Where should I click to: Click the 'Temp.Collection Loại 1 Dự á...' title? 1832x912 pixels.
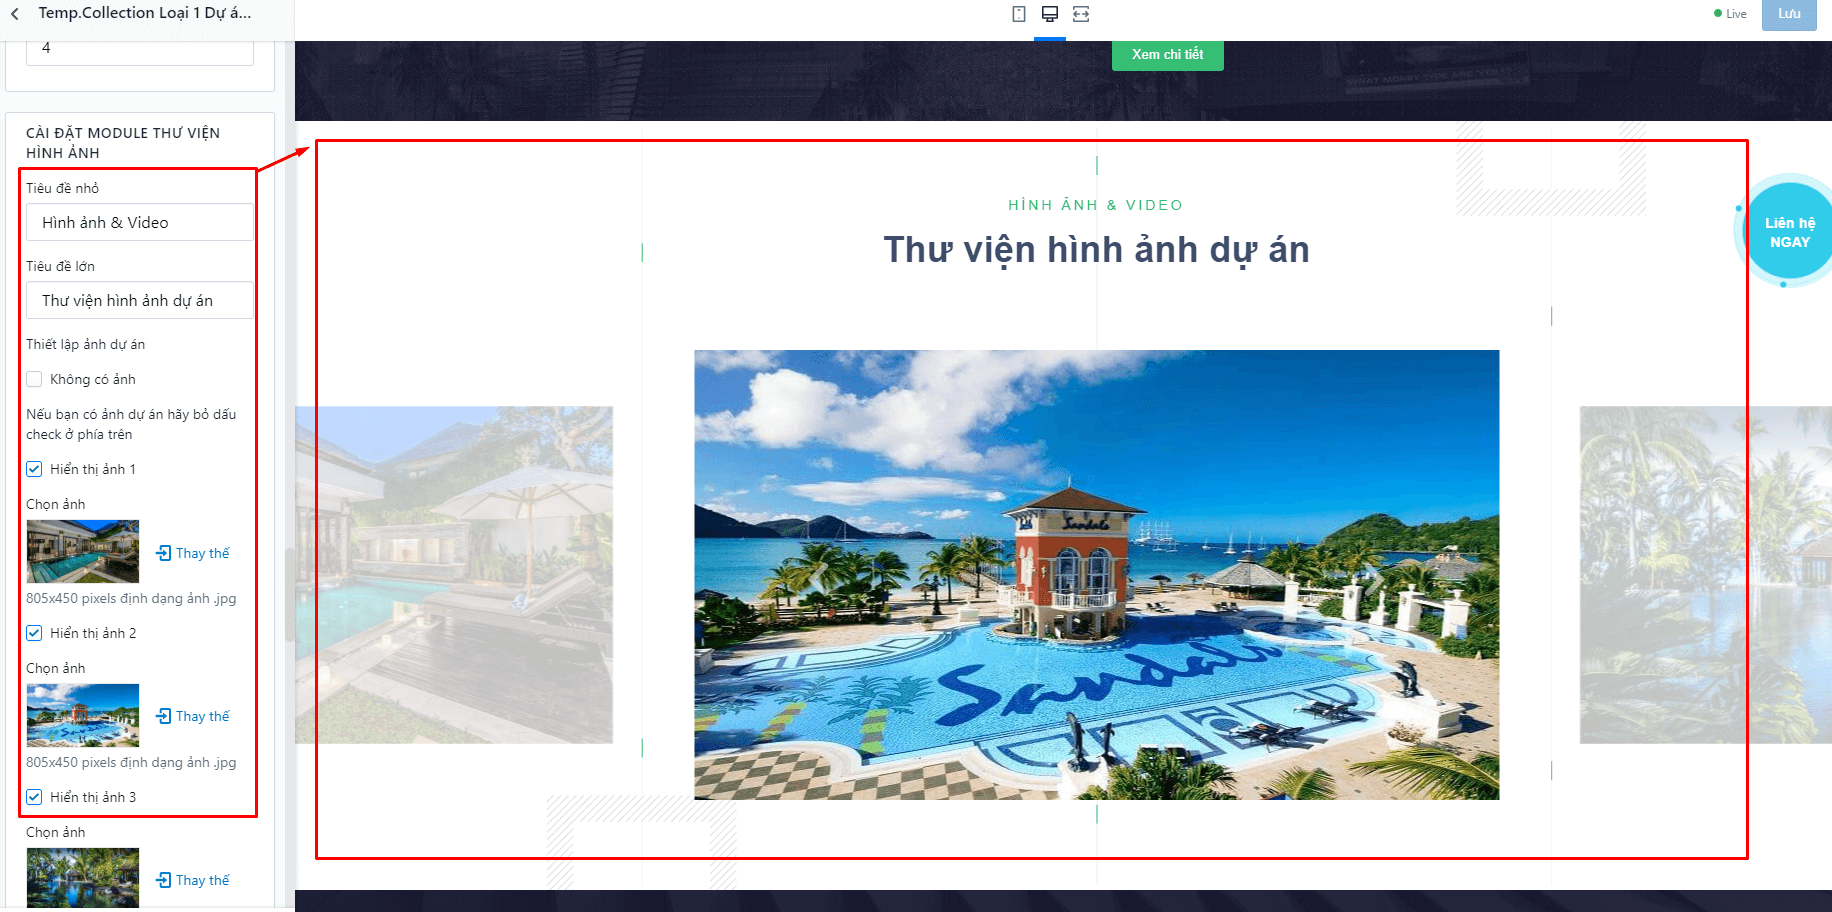pos(145,13)
